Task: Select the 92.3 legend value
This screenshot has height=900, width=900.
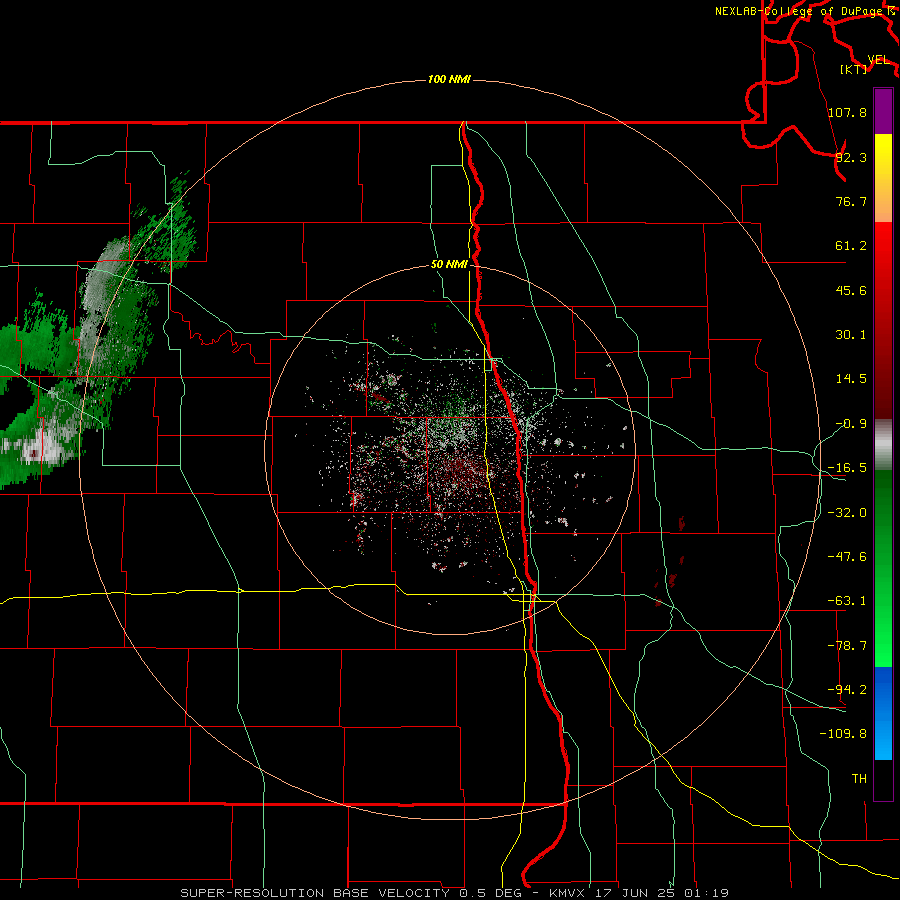Action: click(851, 157)
